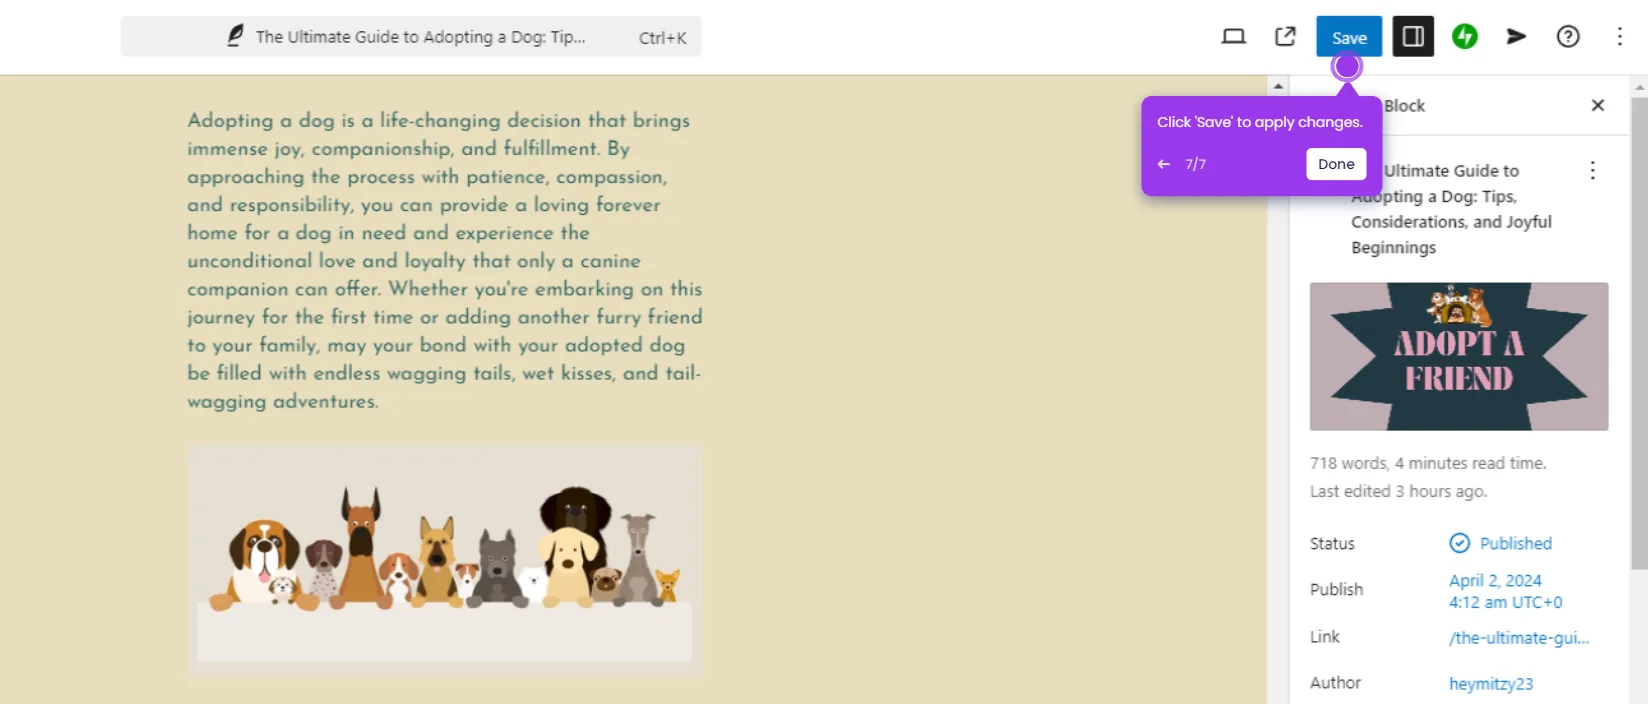Click the sidebar vertical scrollbar
The width and height of the screenshot is (1648, 704).
click(1638, 334)
